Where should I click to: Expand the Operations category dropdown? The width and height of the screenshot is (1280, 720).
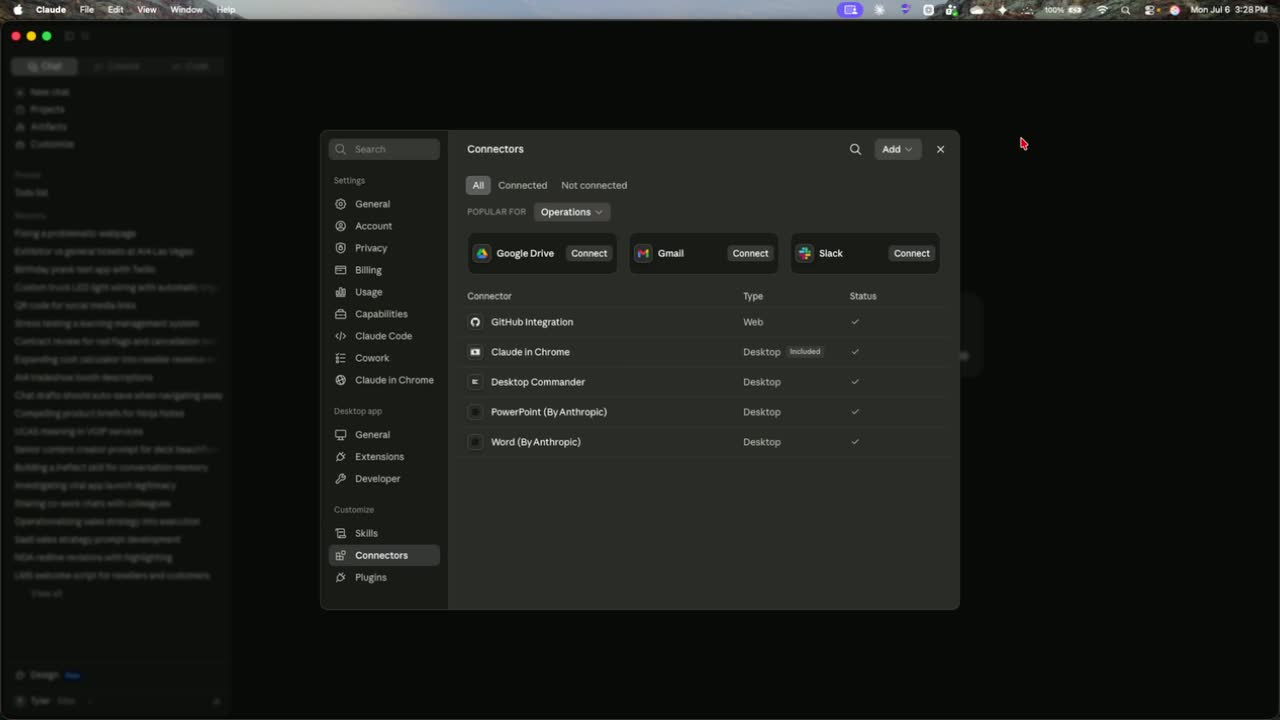[572, 212]
